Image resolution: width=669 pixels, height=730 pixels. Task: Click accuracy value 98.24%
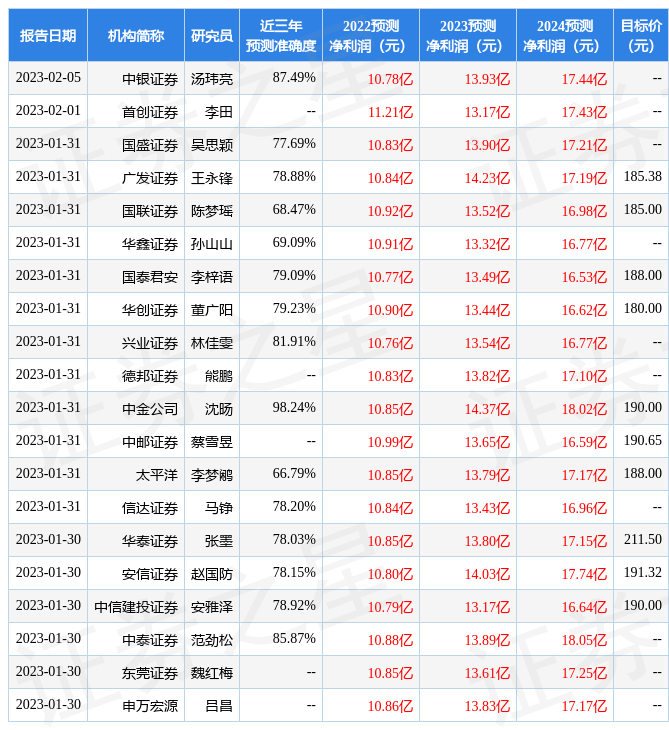point(294,408)
